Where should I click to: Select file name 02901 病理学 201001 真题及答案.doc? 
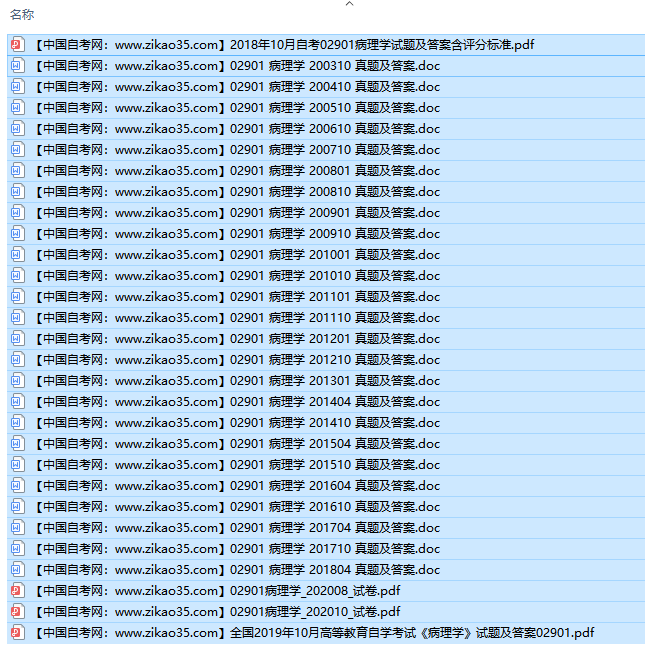point(335,255)
